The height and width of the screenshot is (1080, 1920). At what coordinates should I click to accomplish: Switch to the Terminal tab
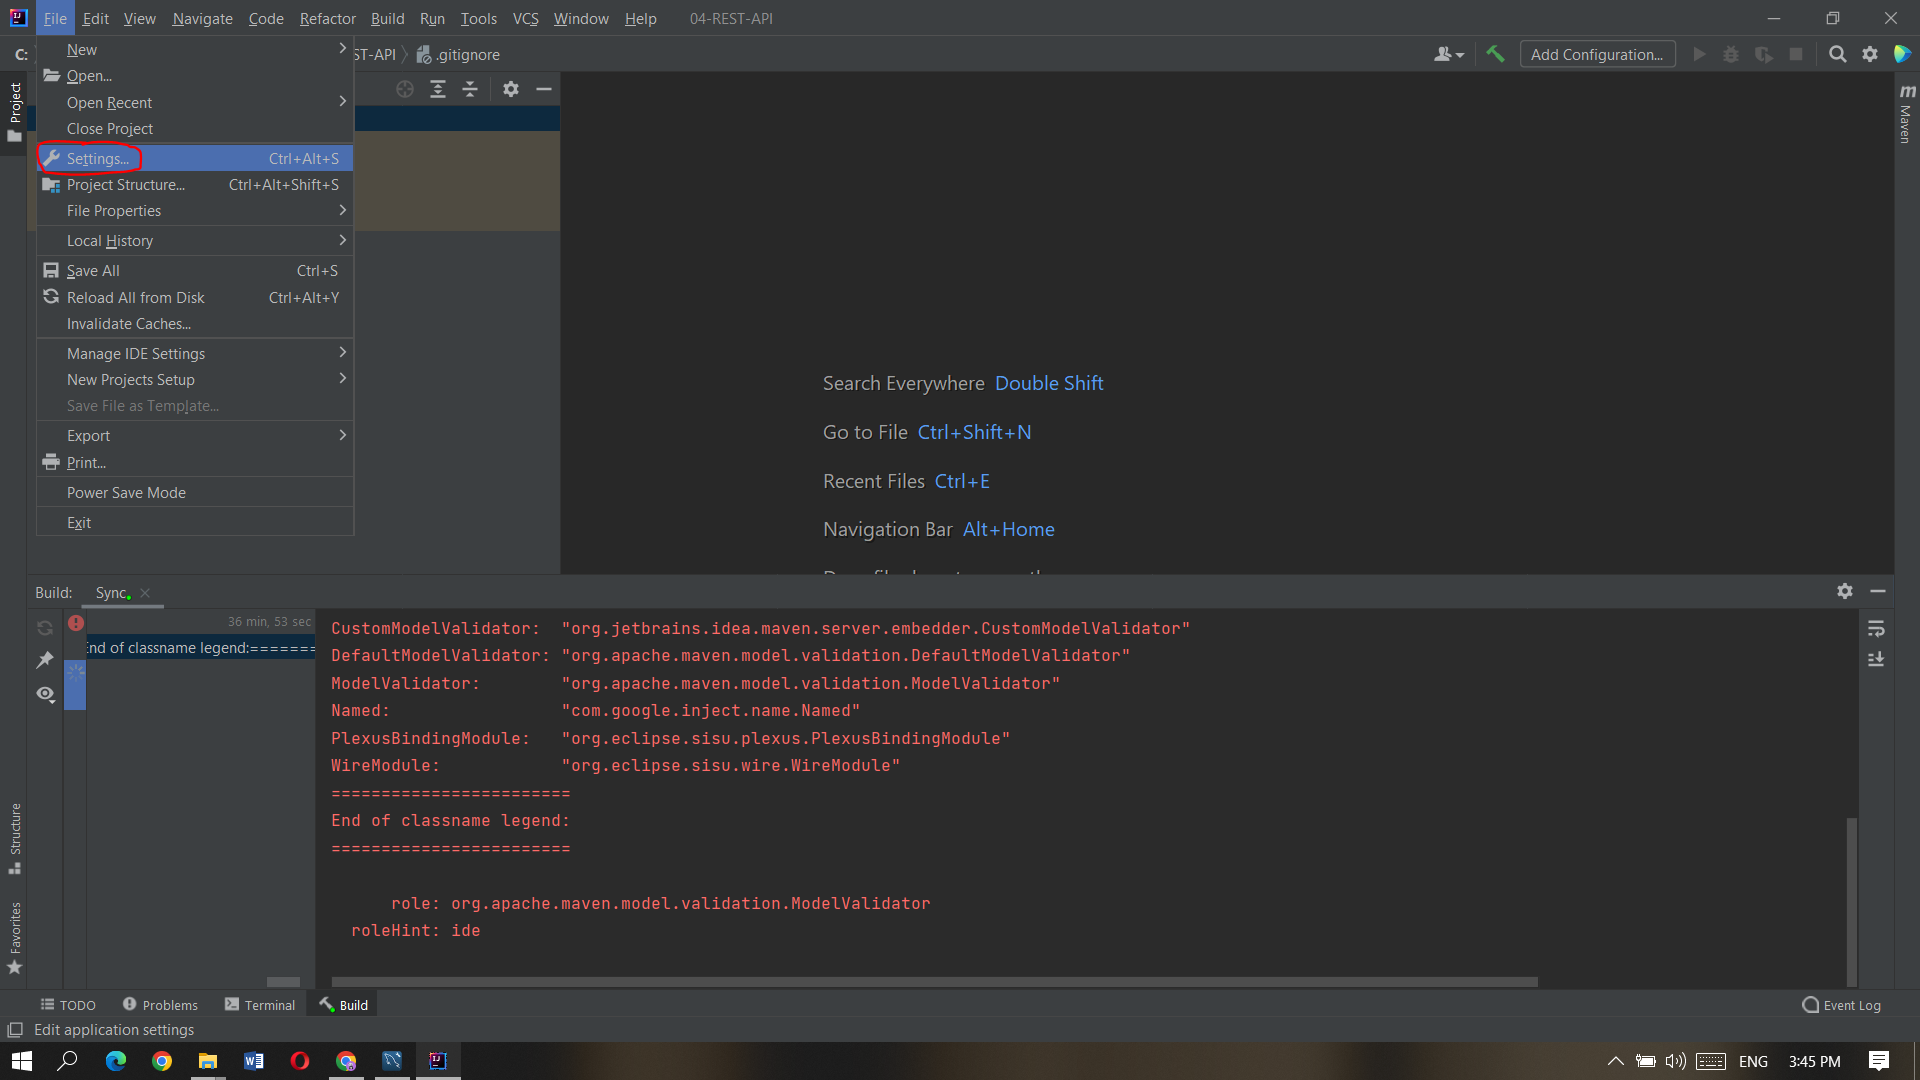[260, 1005]
